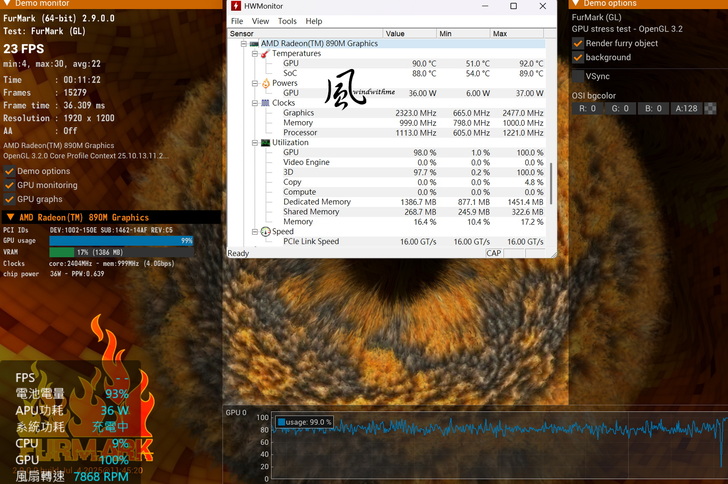The width and height of the screenshot is (728, 484).
Task: Disable the GPU graphs checkbox
Action: point(9,199)
